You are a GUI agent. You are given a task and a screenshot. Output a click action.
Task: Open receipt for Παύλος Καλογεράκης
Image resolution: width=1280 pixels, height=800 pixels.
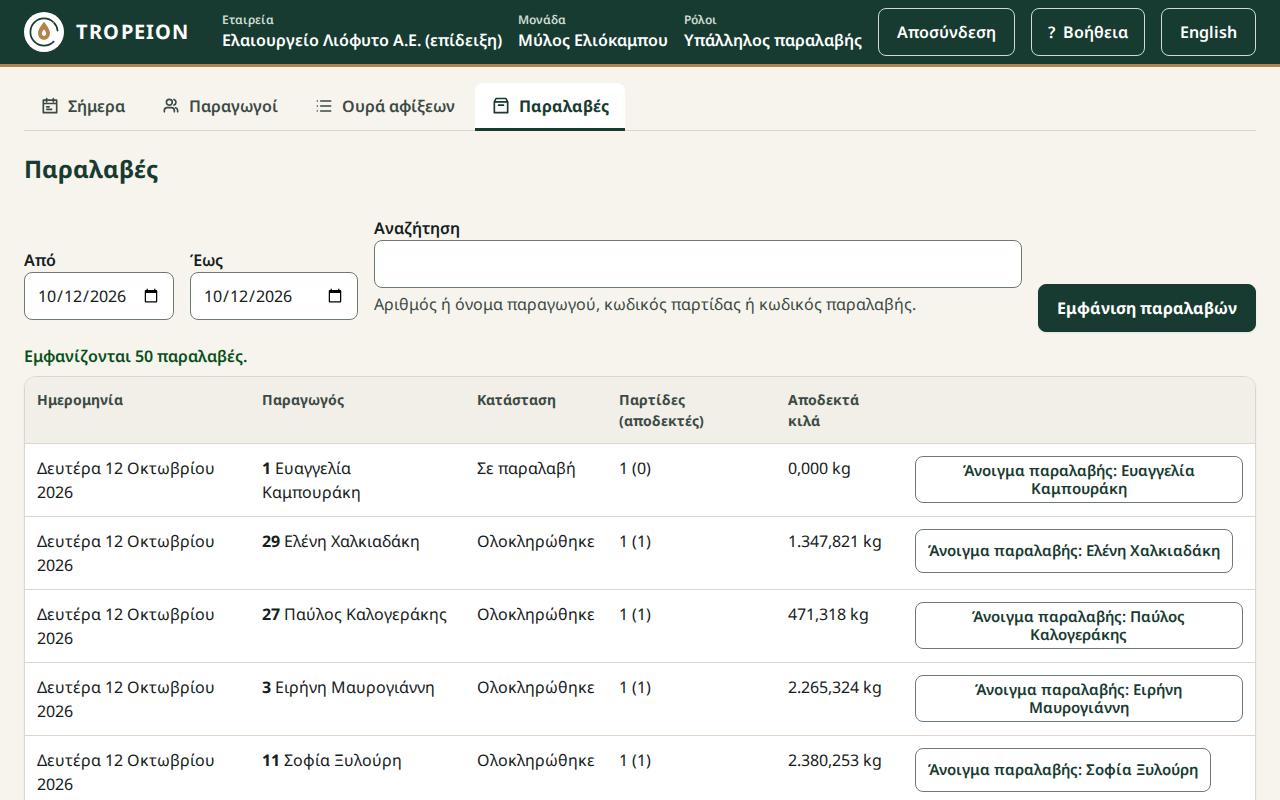point(1079,626)
